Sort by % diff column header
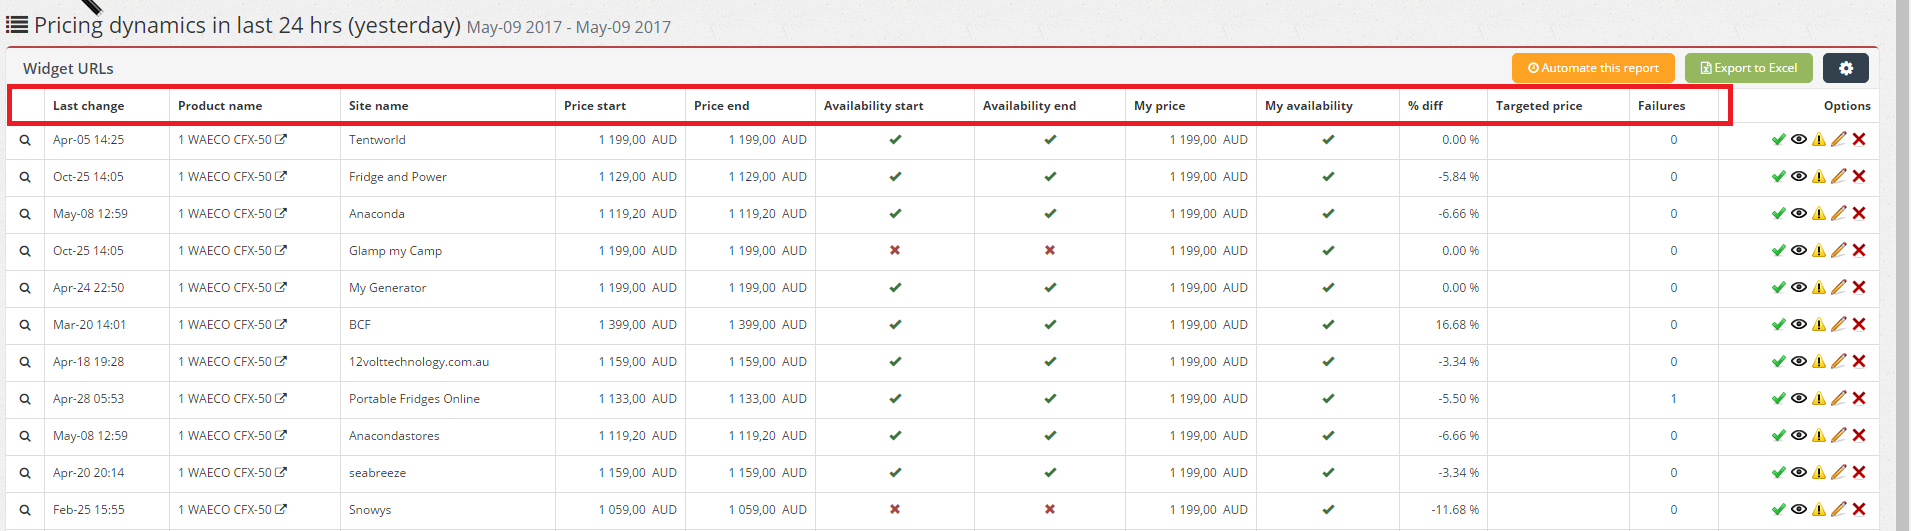This screenshot has width=1911, height=531. [x=1425, y=106]
